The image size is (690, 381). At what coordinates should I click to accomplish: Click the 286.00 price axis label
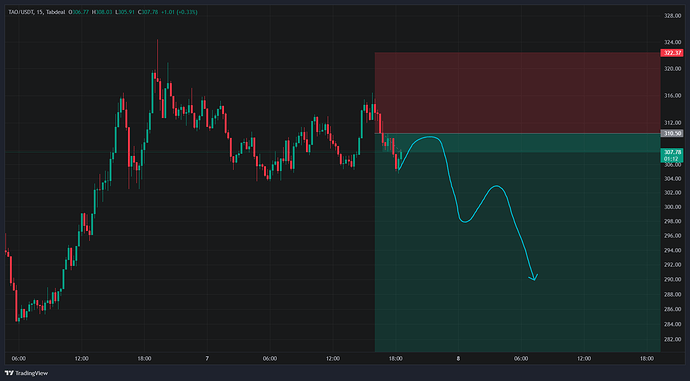click(x=672, y=309)
